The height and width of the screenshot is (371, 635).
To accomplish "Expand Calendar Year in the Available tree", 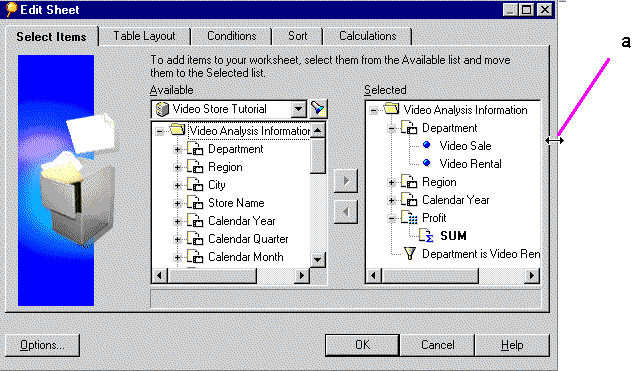I will (177, 221).
